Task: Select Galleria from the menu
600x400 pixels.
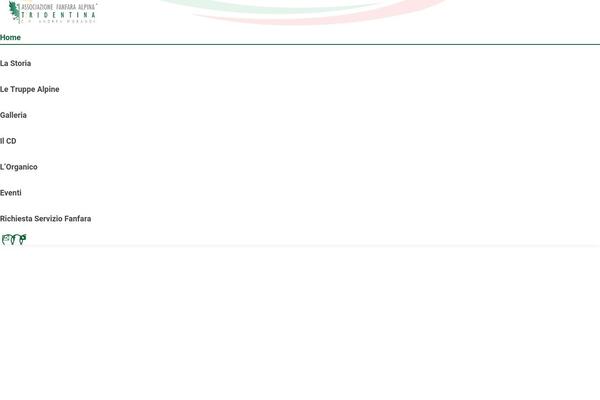Action: click(13, 115)
